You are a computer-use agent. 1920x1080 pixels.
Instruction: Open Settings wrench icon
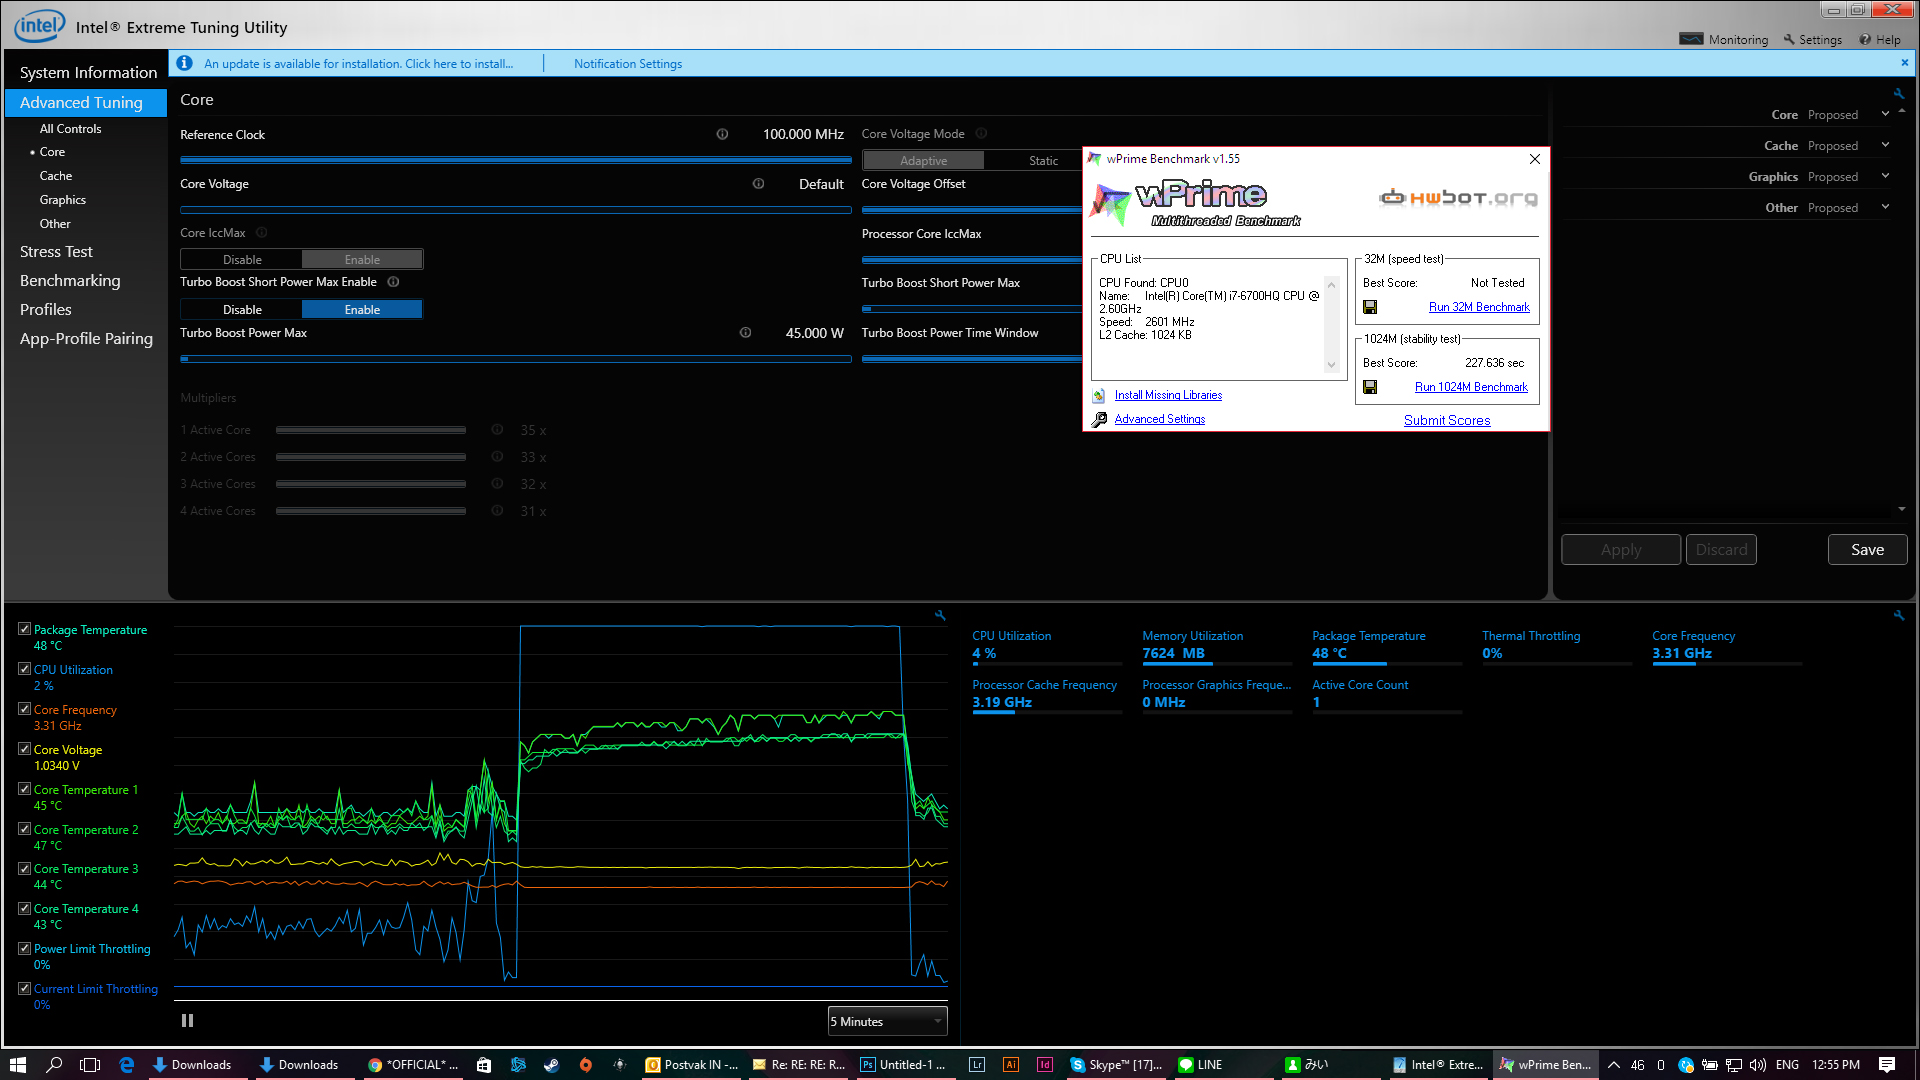tap(1789, 39)
